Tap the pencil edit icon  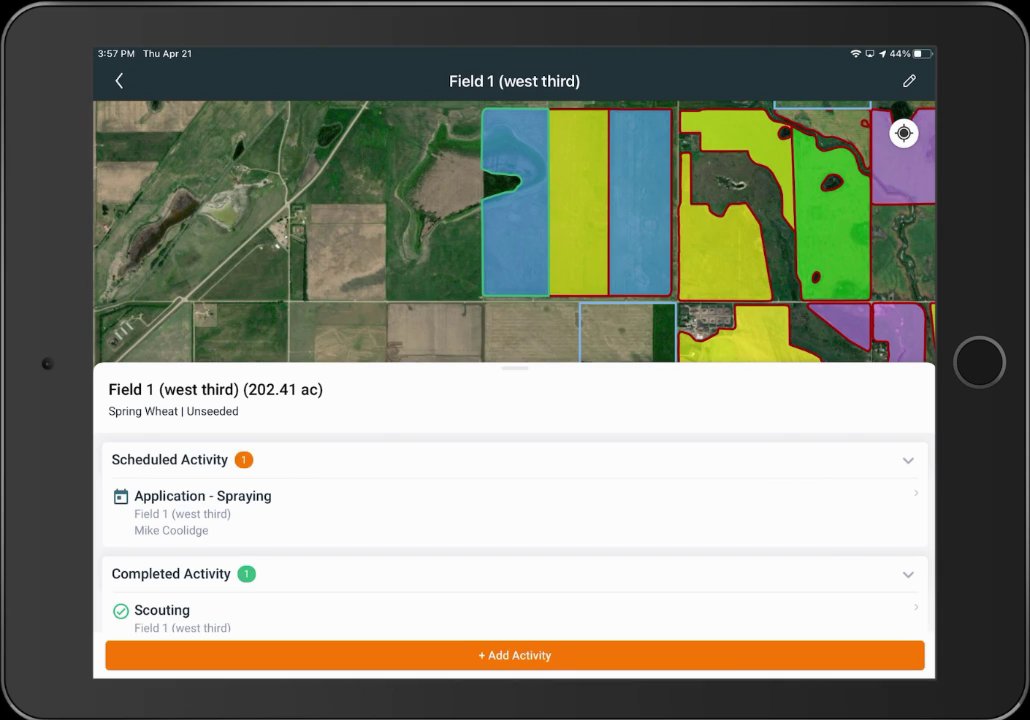[909, 81]
